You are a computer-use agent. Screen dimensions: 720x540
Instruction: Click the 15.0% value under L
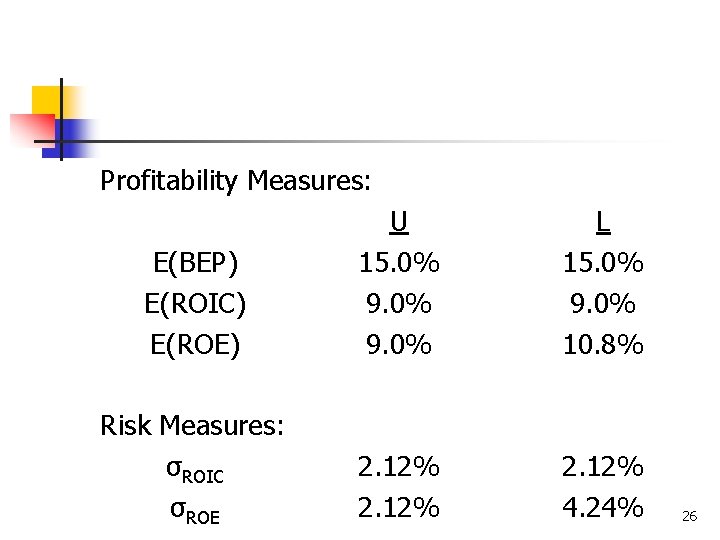pos(602,263)
